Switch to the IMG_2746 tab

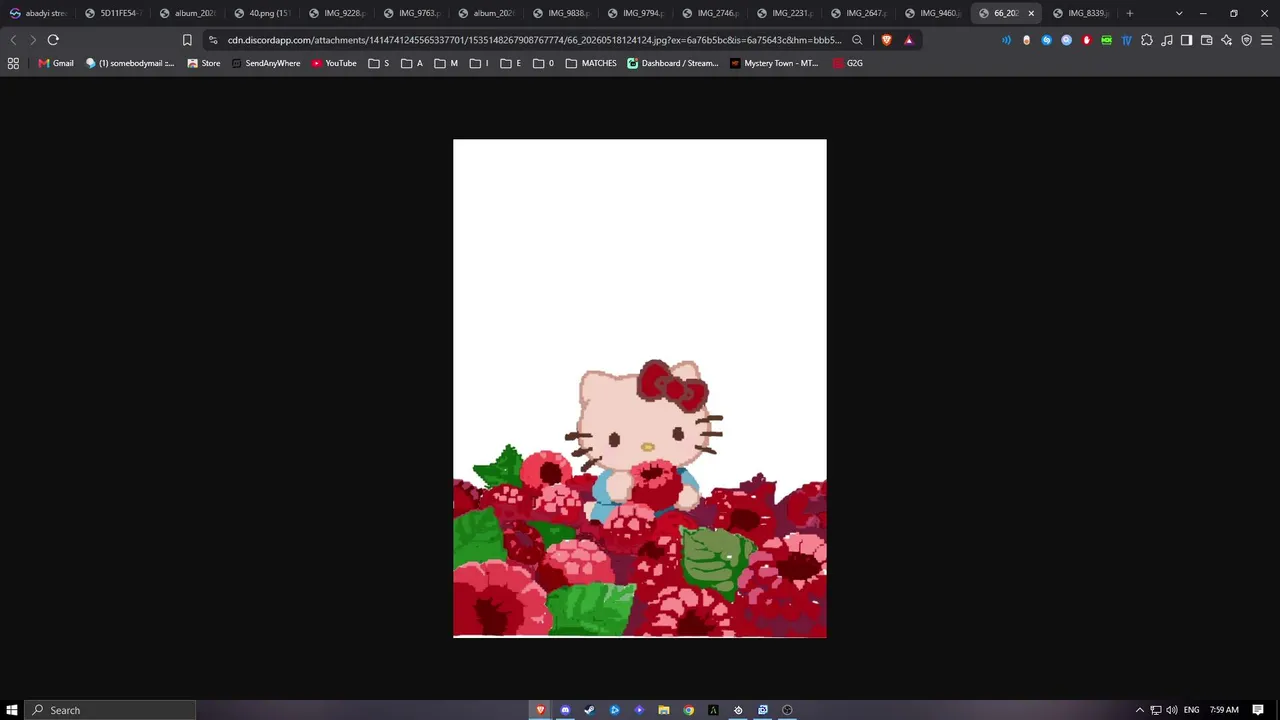[x=709, y=13]
